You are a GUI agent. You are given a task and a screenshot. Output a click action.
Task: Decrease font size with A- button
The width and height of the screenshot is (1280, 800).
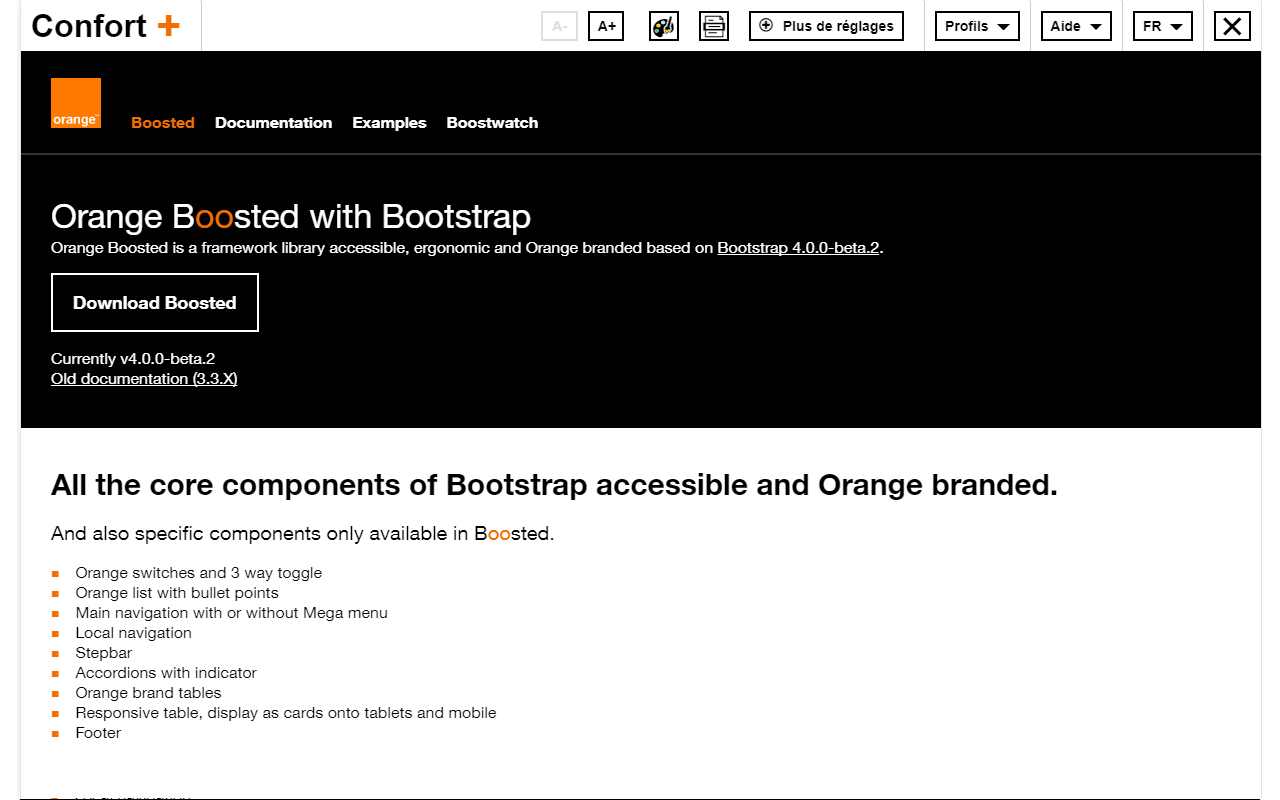(x=559, y=26)
